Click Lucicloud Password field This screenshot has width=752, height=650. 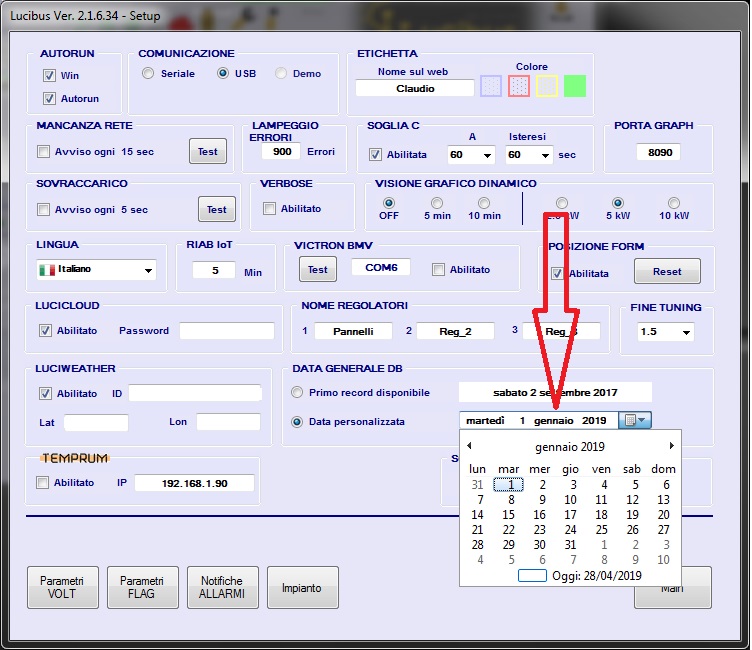click(227, 331)
